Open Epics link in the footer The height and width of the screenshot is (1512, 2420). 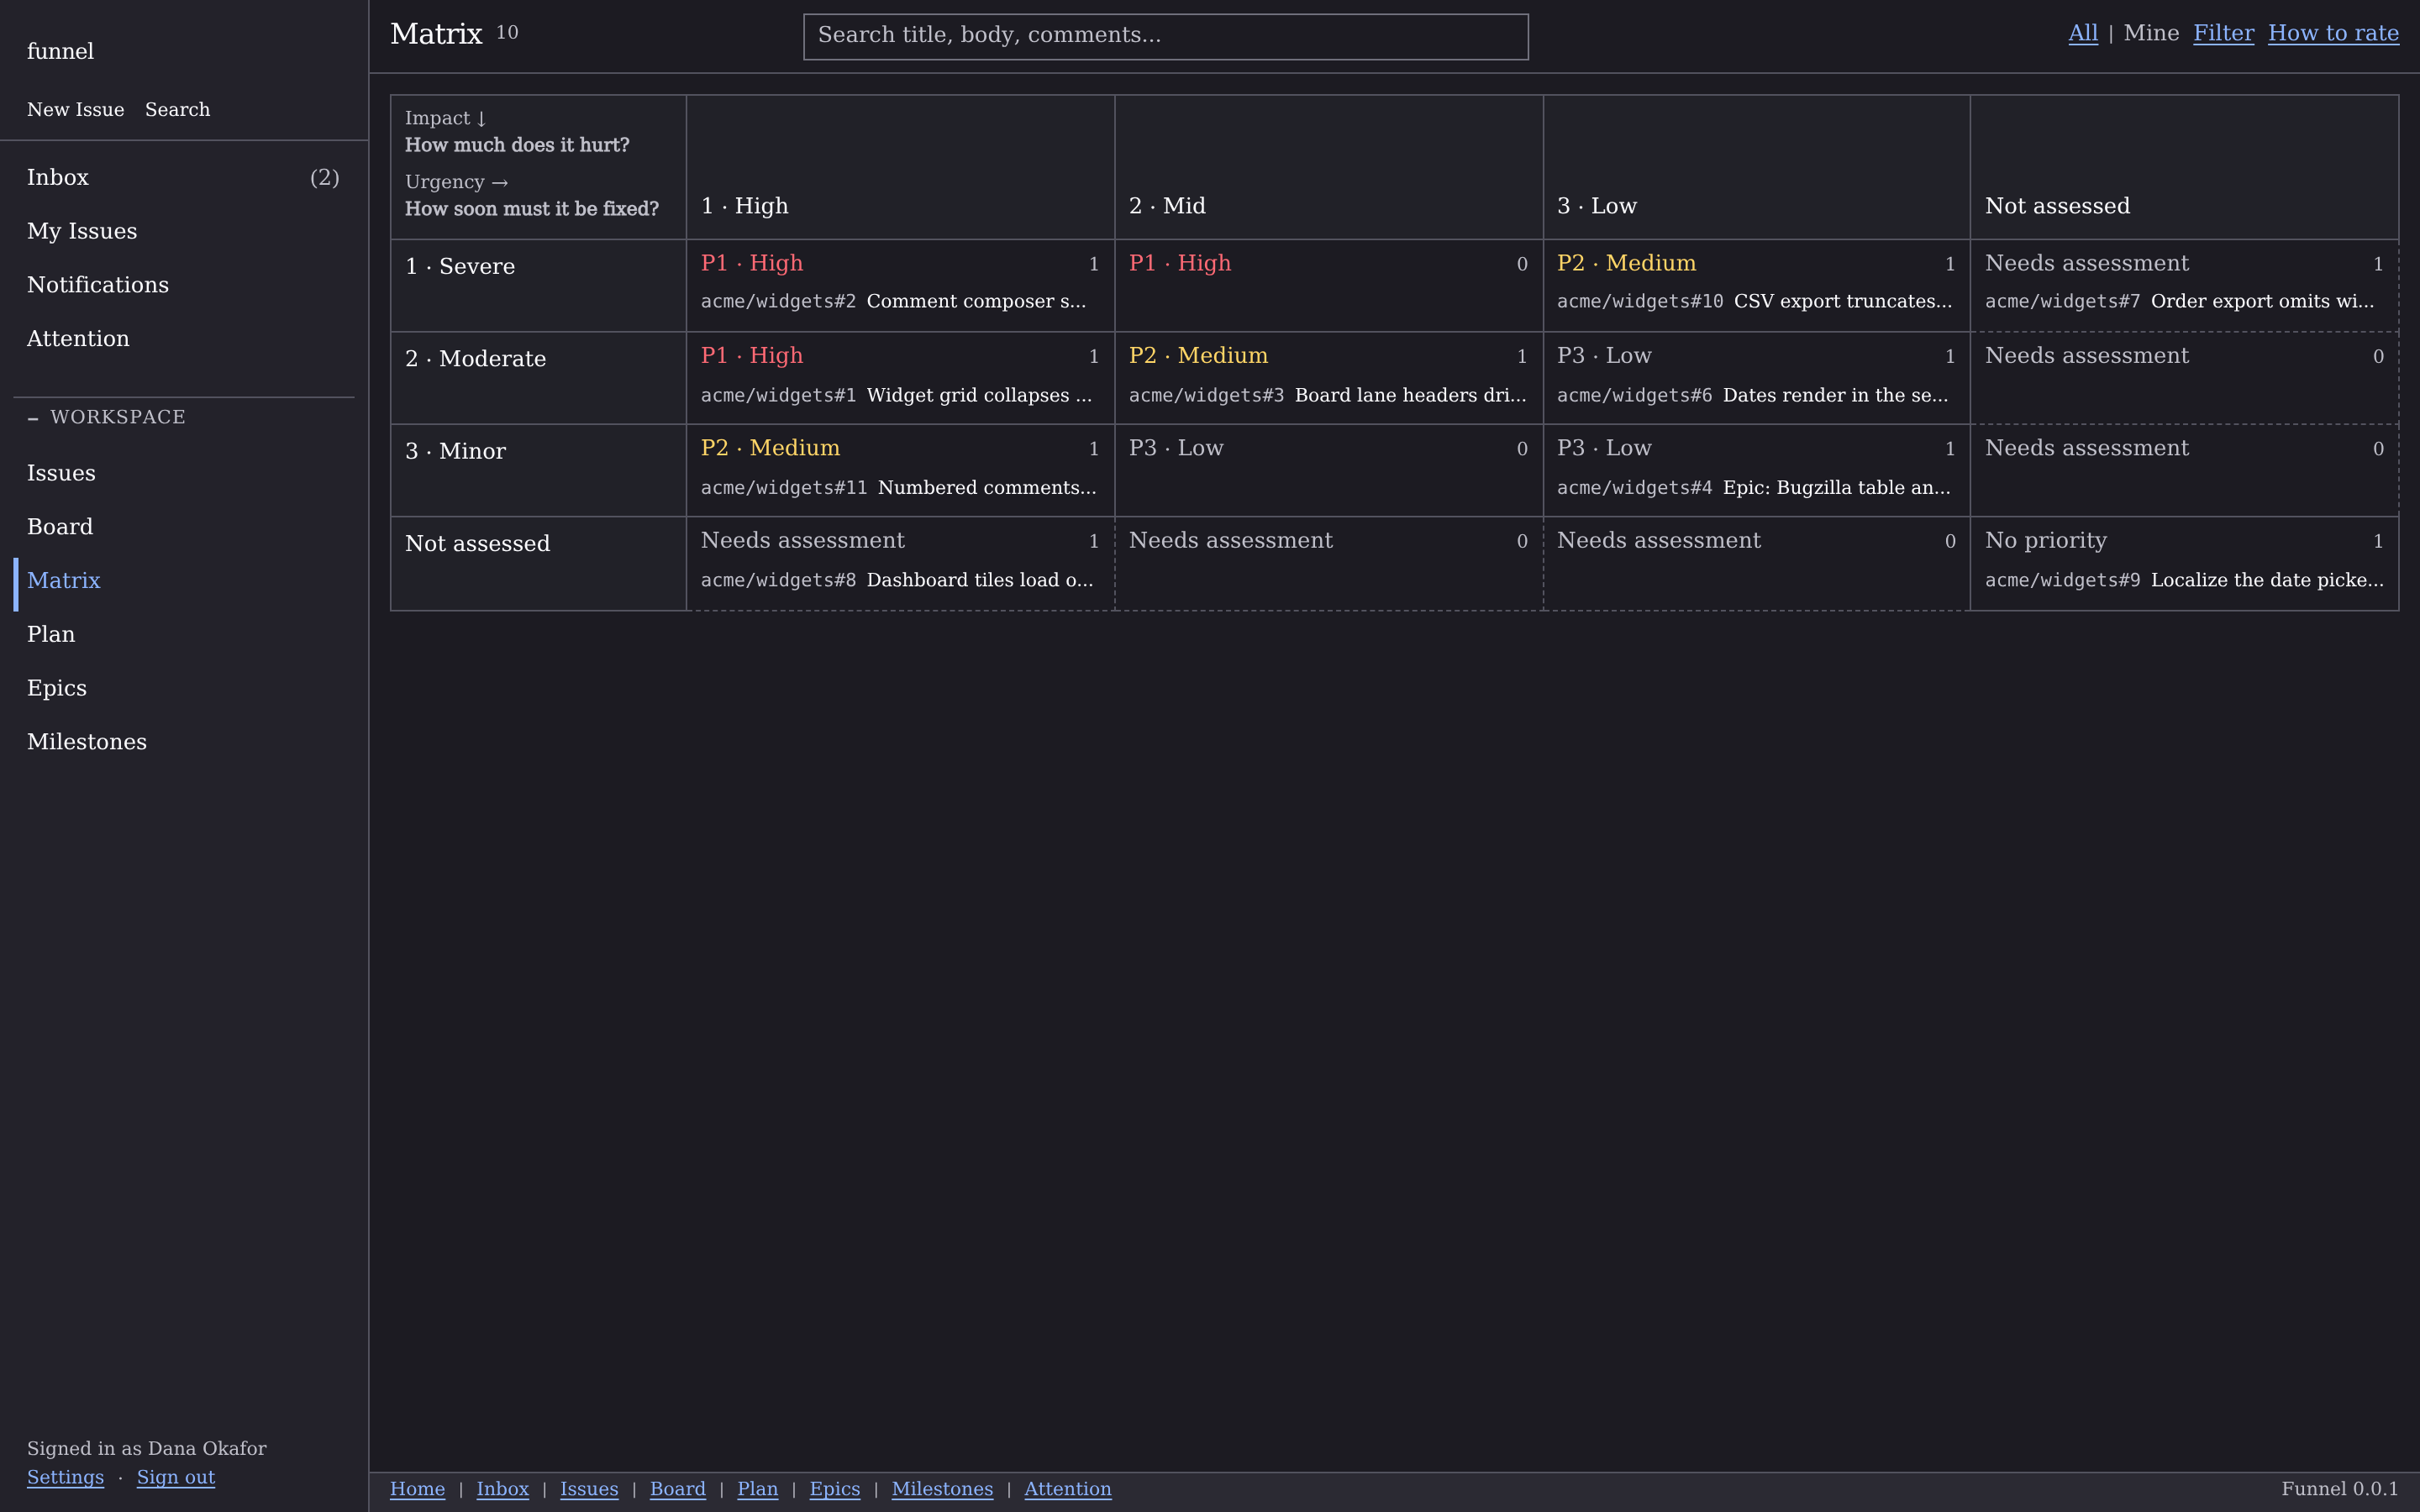tap(834, 1489)
